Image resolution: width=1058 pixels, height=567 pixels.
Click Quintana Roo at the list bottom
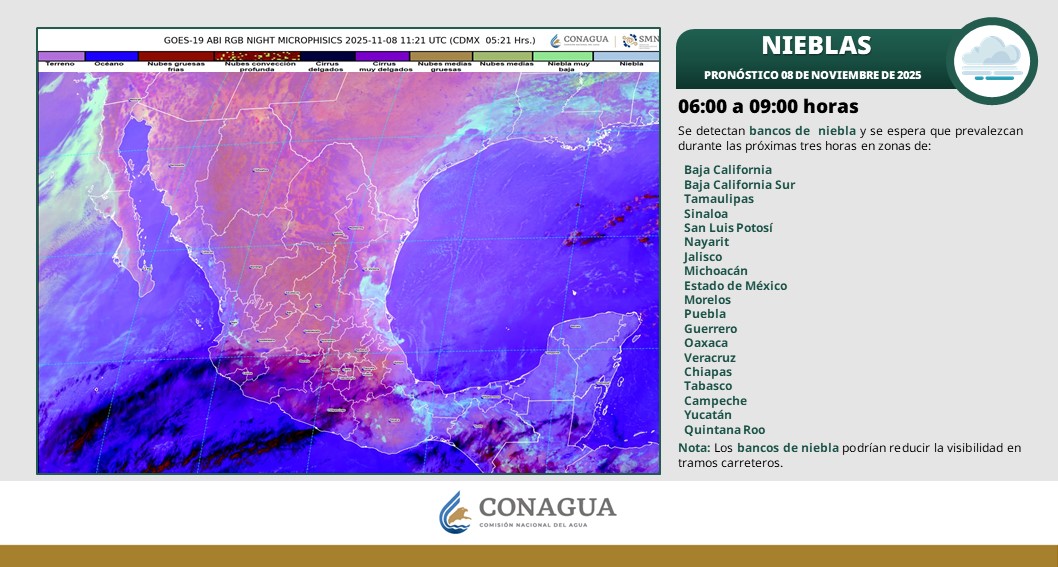724,430
